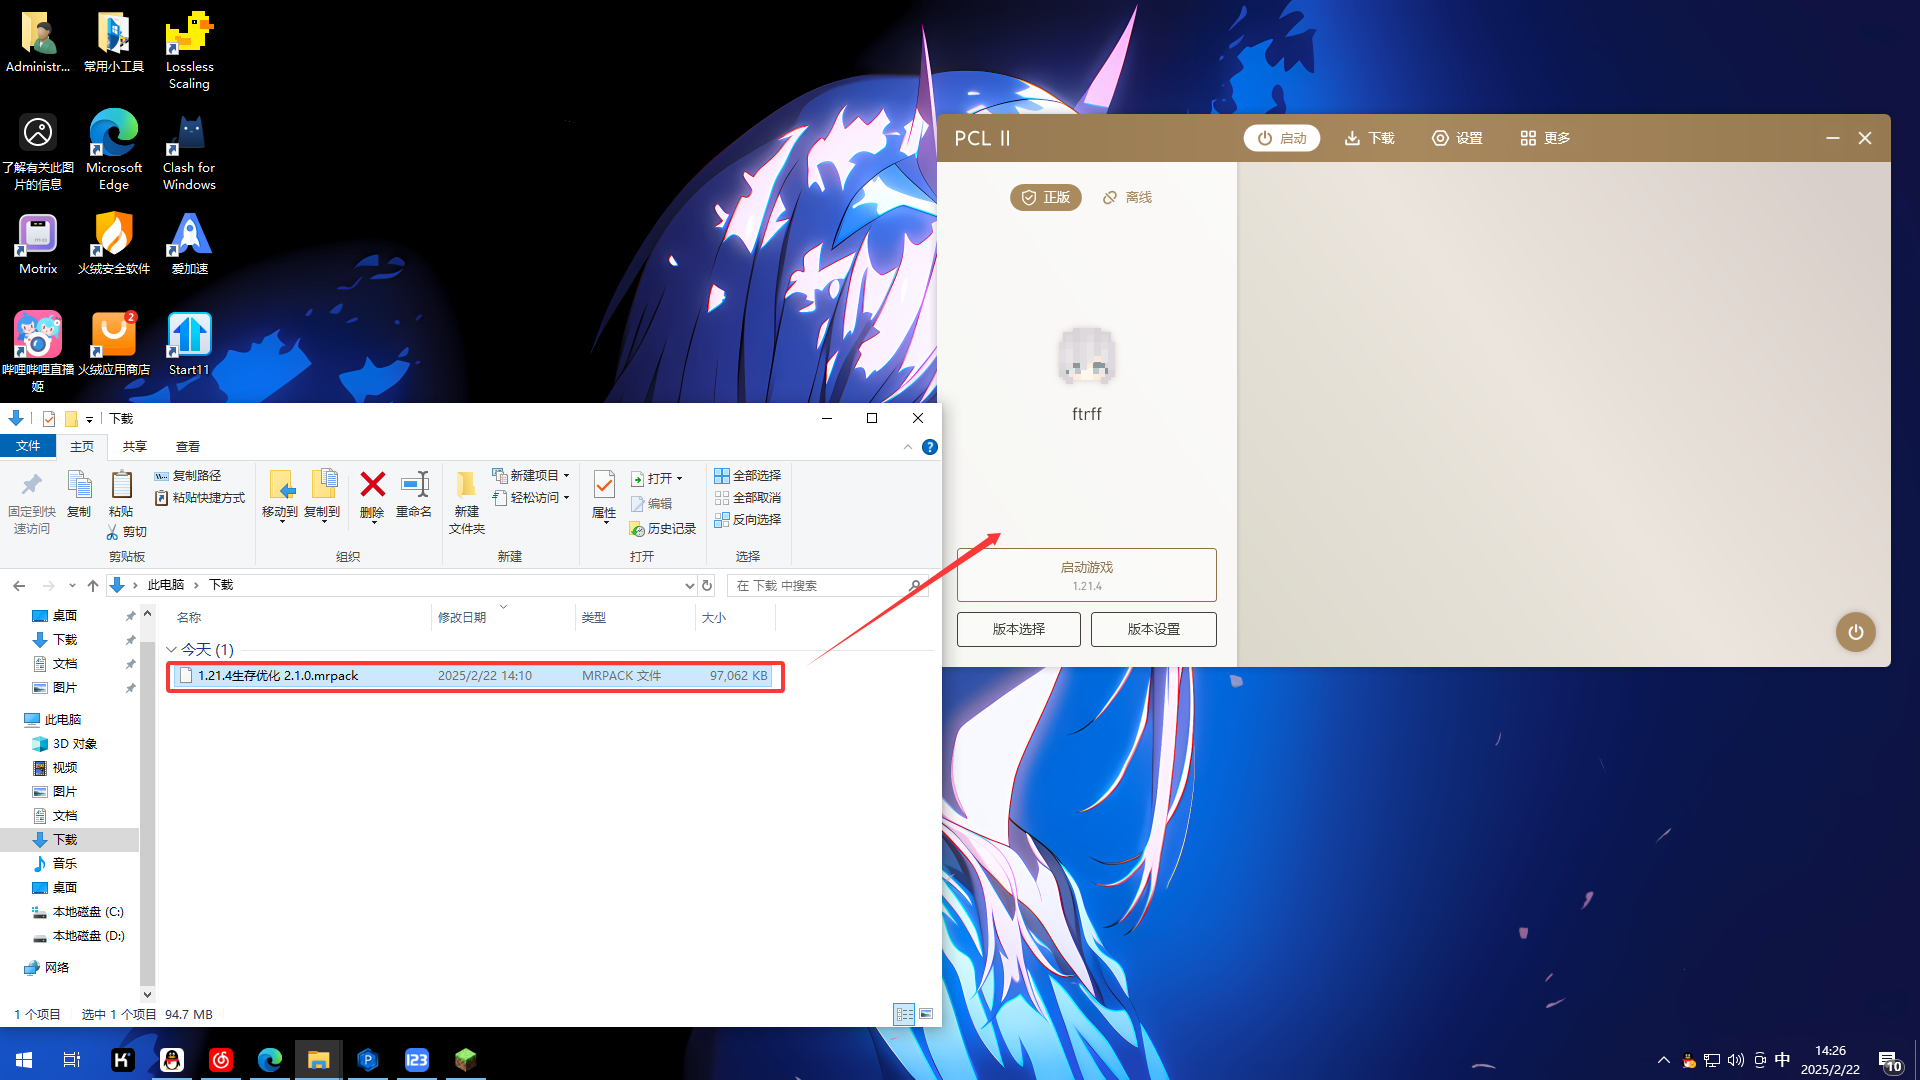
Task: Click volume icon in system tray
Action: [1735, 1060]
